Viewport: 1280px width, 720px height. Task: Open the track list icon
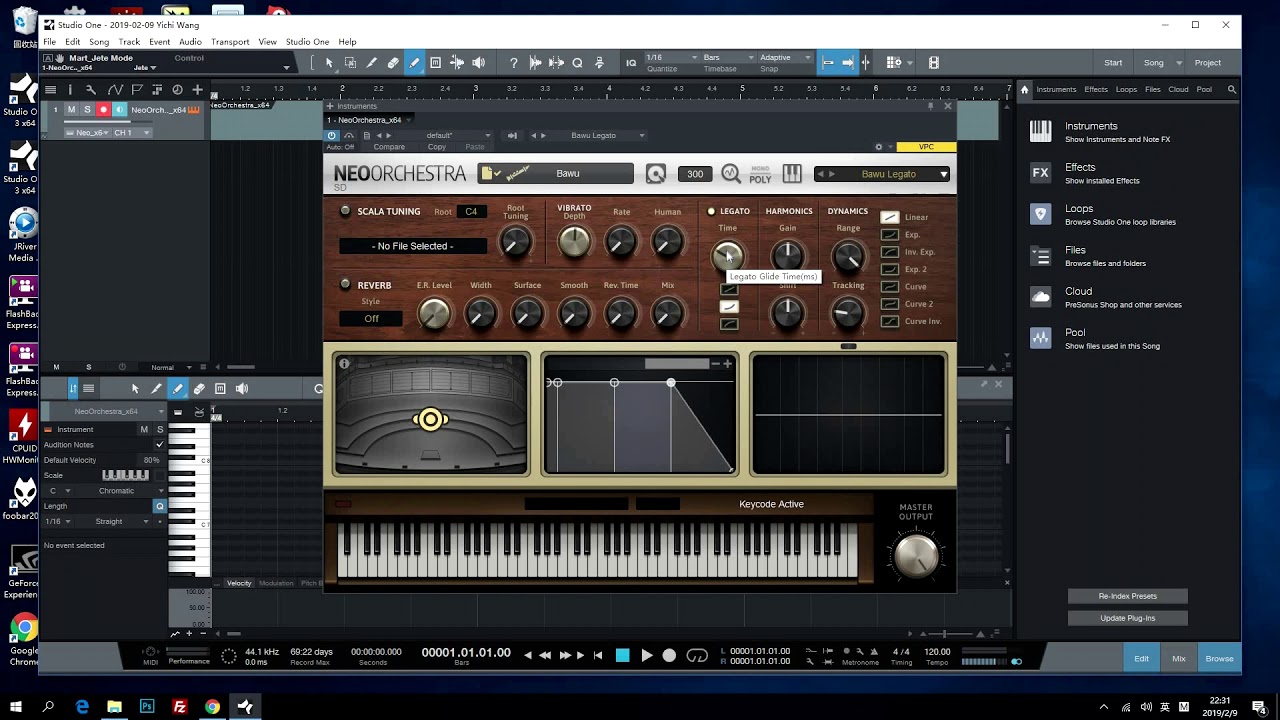50,89
